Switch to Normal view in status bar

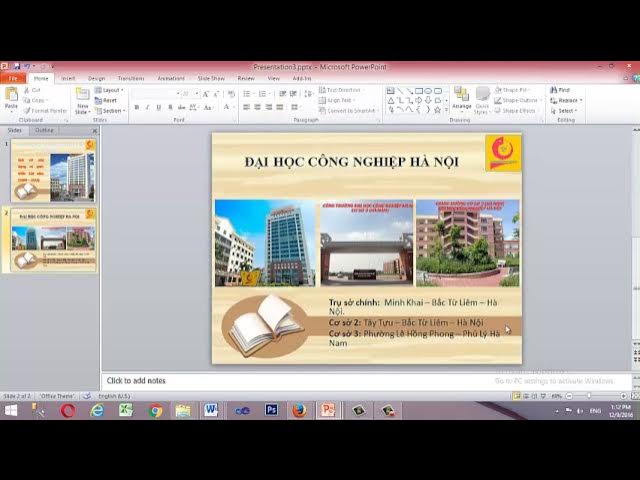(517, 396)
